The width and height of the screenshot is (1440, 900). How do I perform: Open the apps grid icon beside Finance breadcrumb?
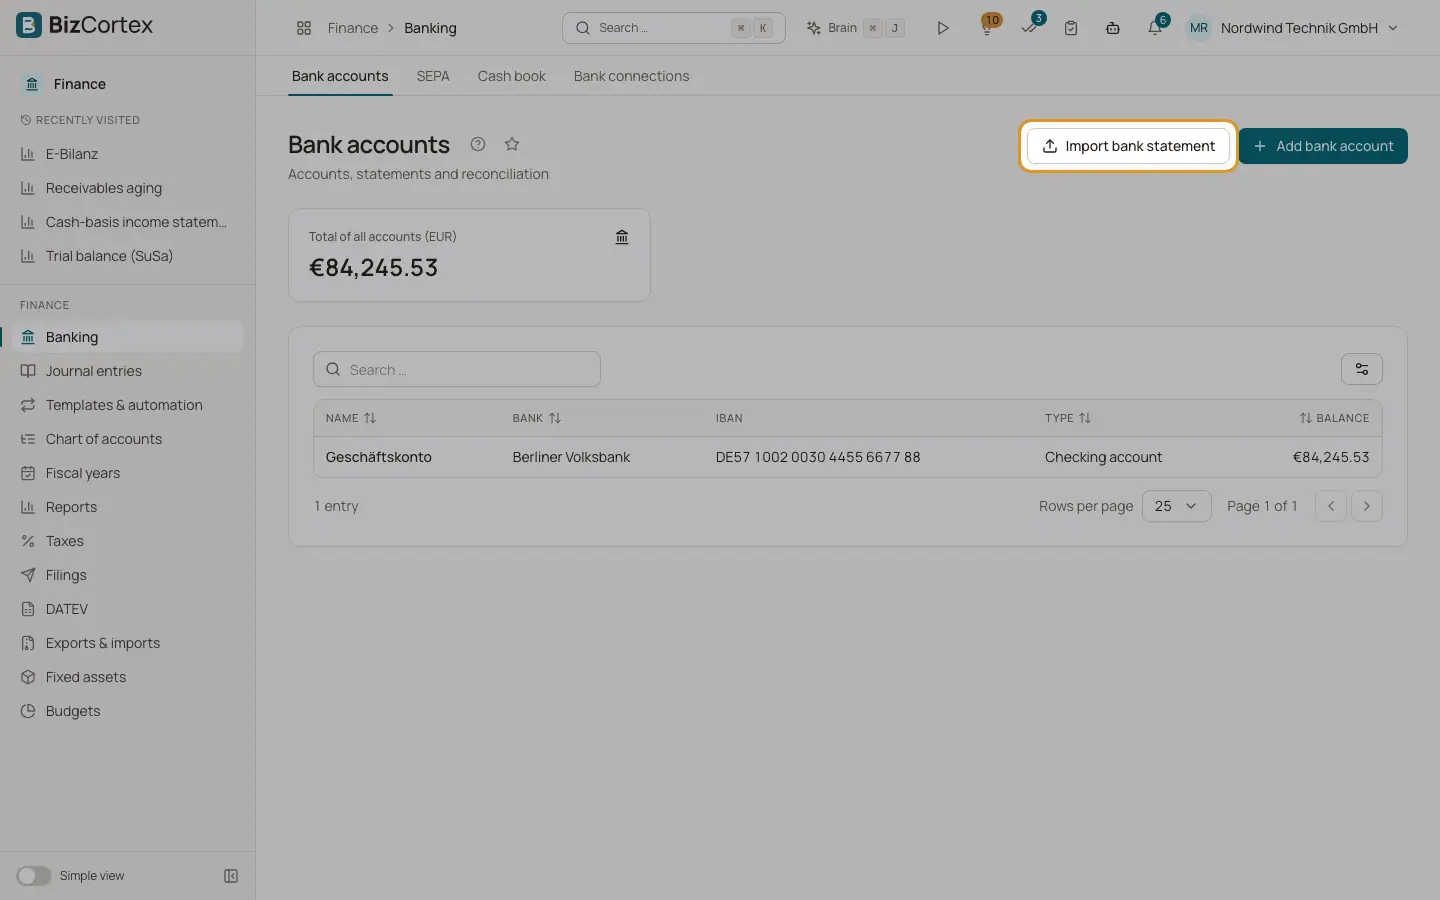[304, 28]
